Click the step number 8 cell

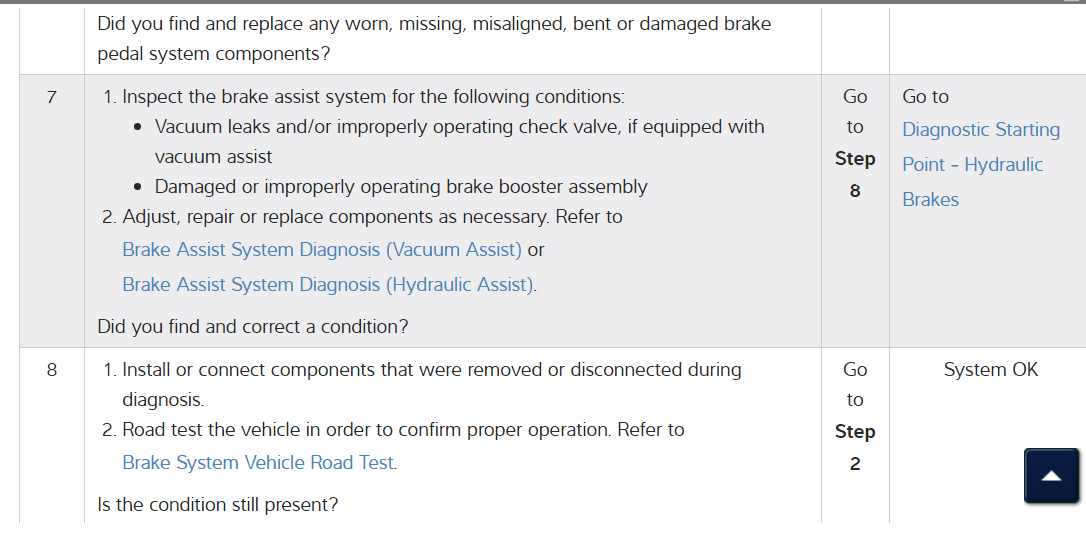(52, 370)
